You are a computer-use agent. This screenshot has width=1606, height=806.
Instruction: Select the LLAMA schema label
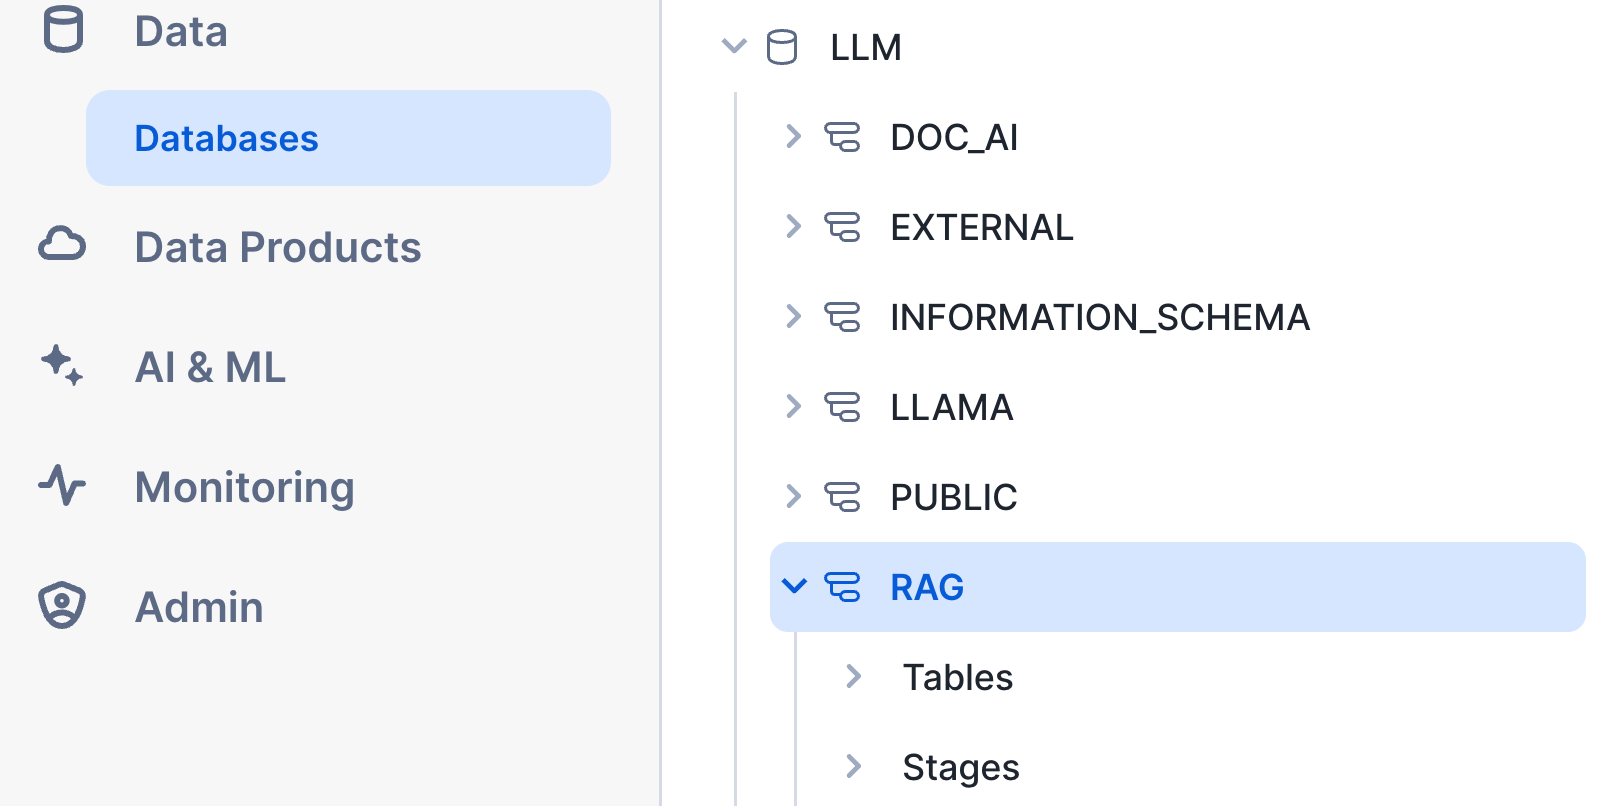click(952, 407)
